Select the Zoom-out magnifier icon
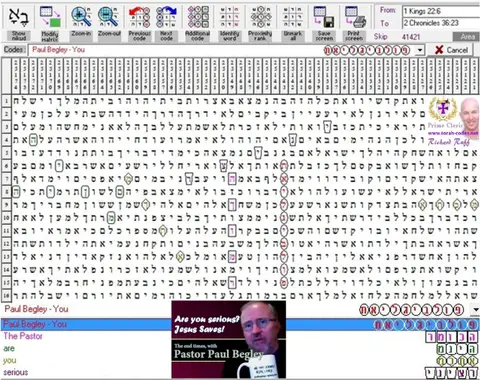The width and height of the screenshot is (480, 380). point(108,16)
